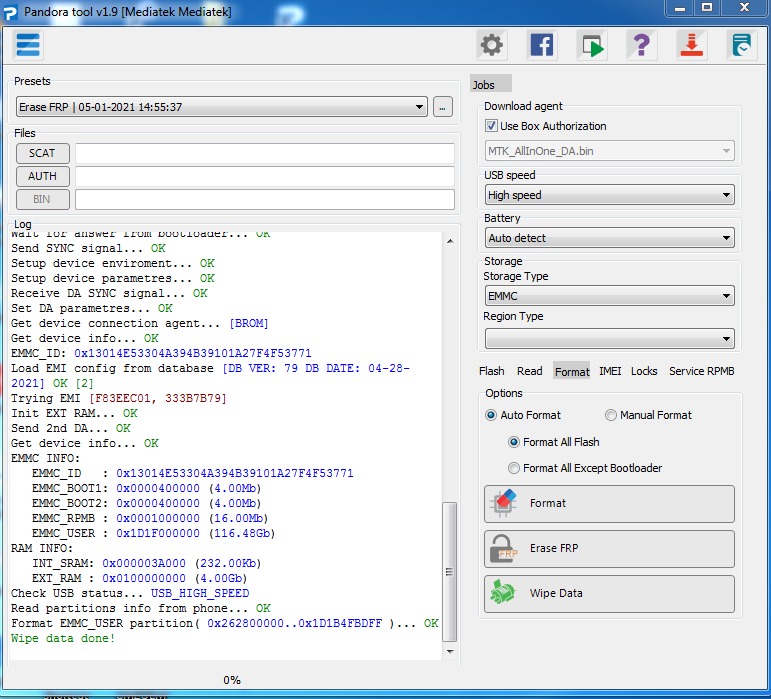This screenshot has width=771, height=699.
Task: Open the Presets Erase FRP dropdown
Action: (x=221, y=107)
